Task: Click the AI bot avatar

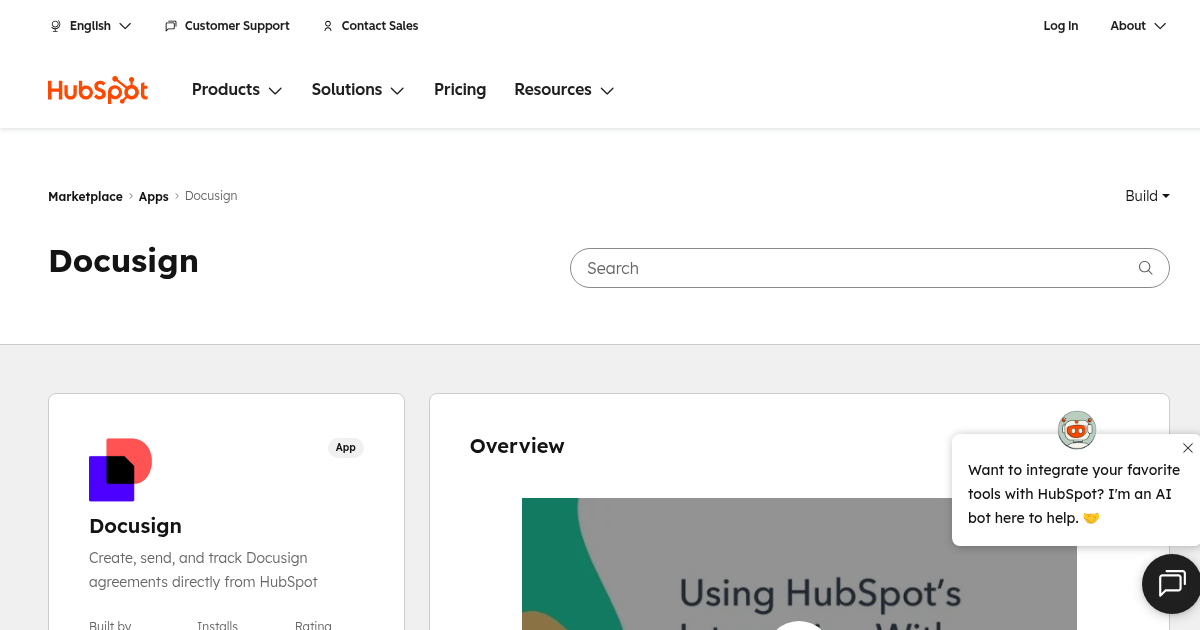Action: [1077, 430]
